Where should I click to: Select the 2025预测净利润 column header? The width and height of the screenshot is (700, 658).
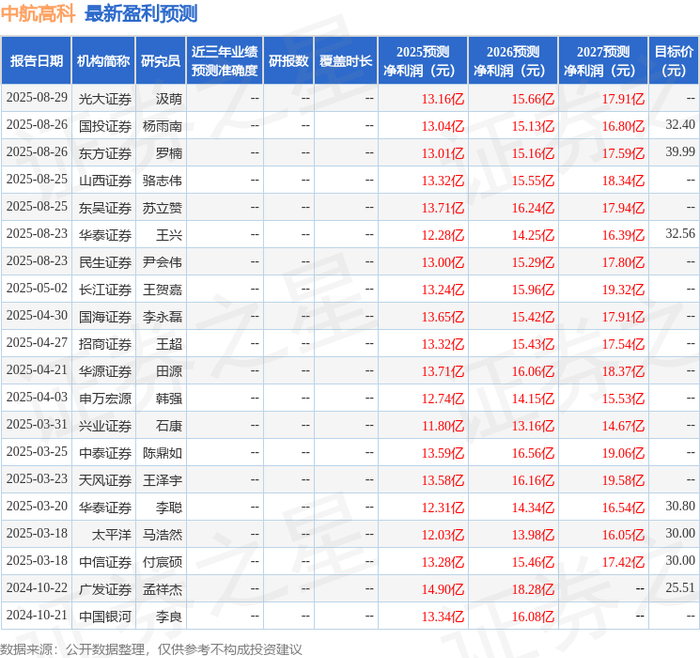(423, 61)
